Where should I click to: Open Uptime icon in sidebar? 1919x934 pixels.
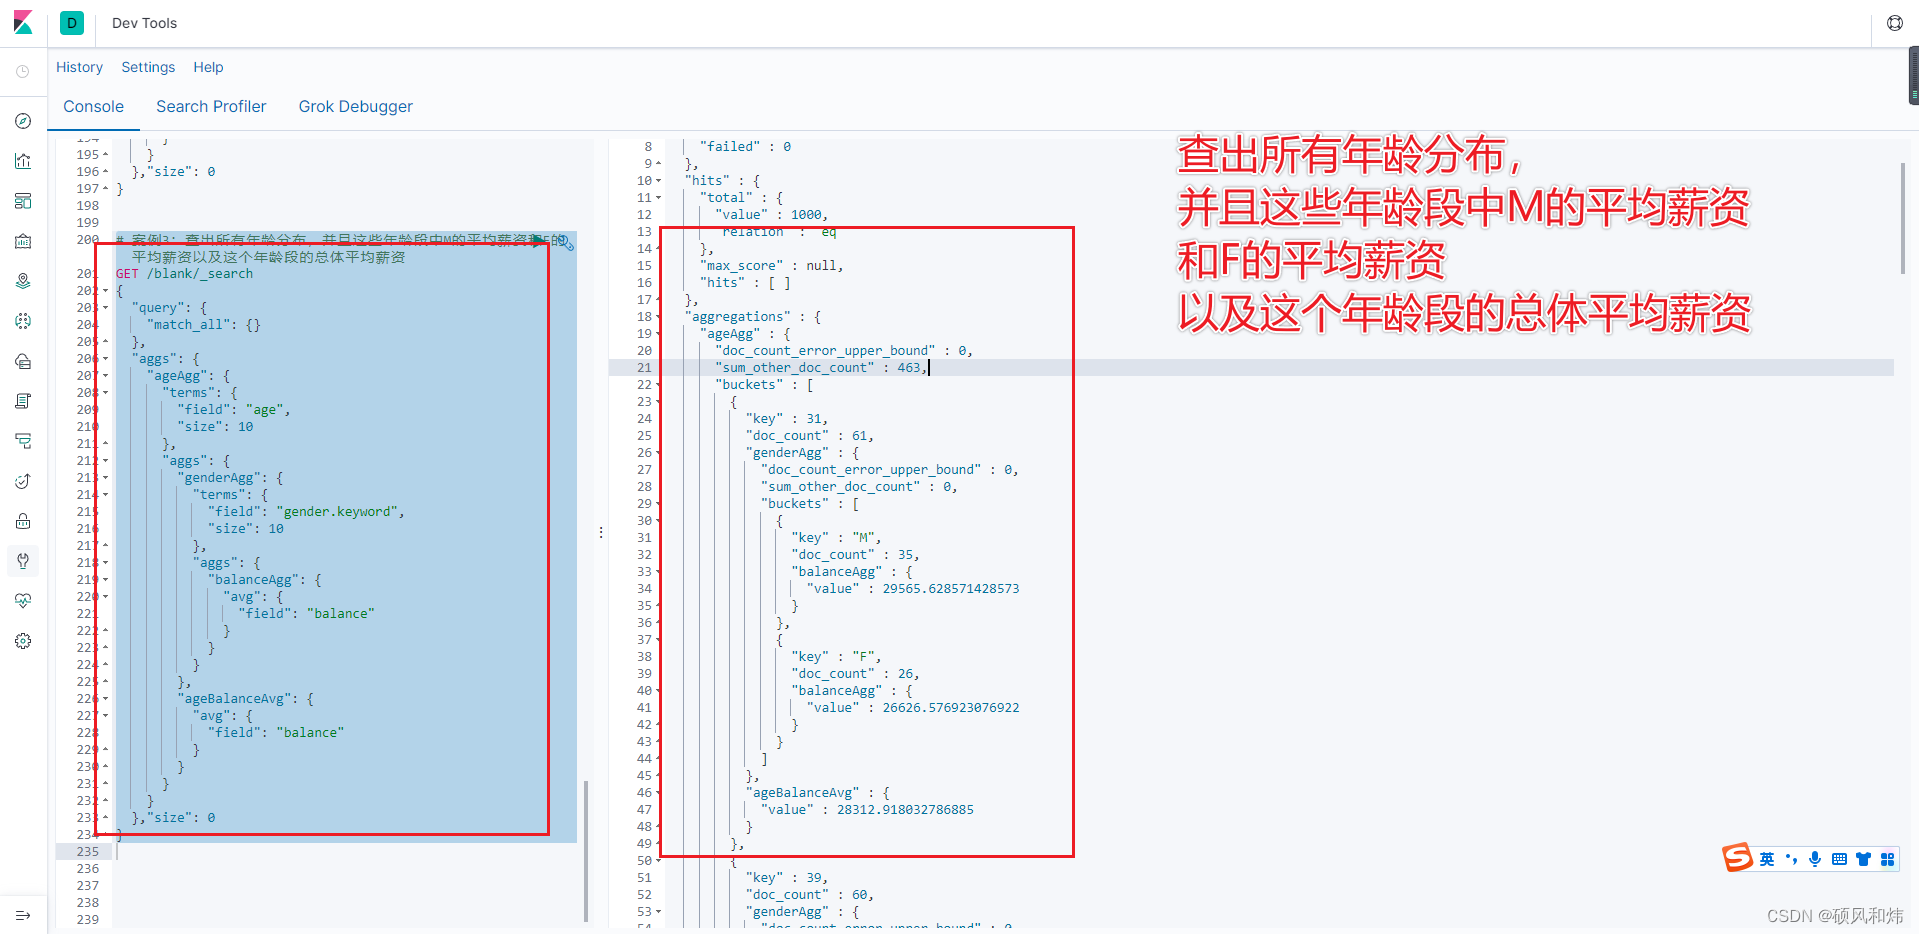tap(23, 481)
